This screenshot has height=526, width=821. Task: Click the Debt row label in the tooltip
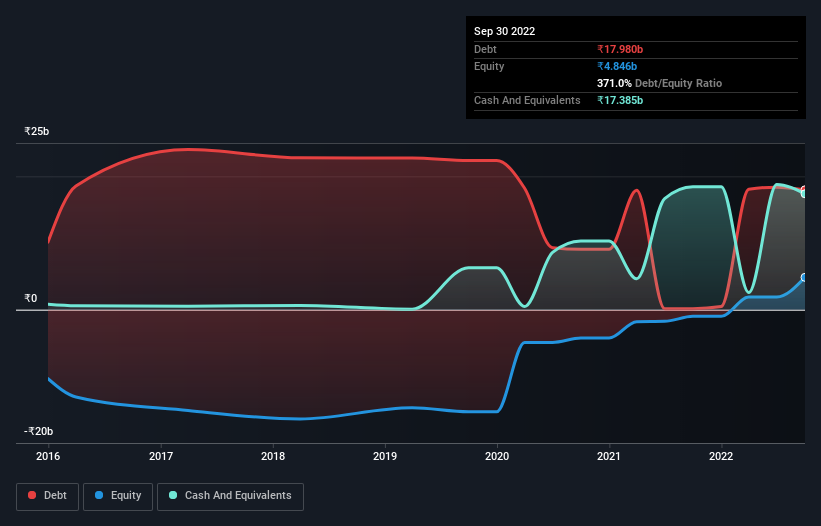click(485, 49)
